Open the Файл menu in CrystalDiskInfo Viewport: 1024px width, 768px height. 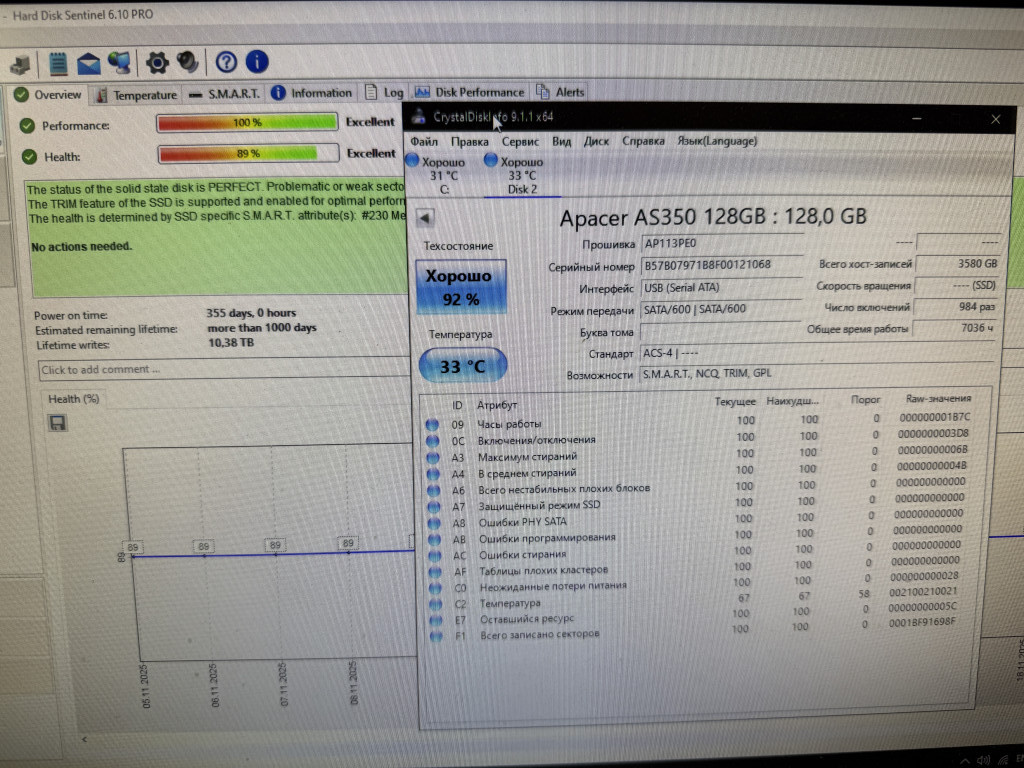pyautogui.click(x=424, y=141)
